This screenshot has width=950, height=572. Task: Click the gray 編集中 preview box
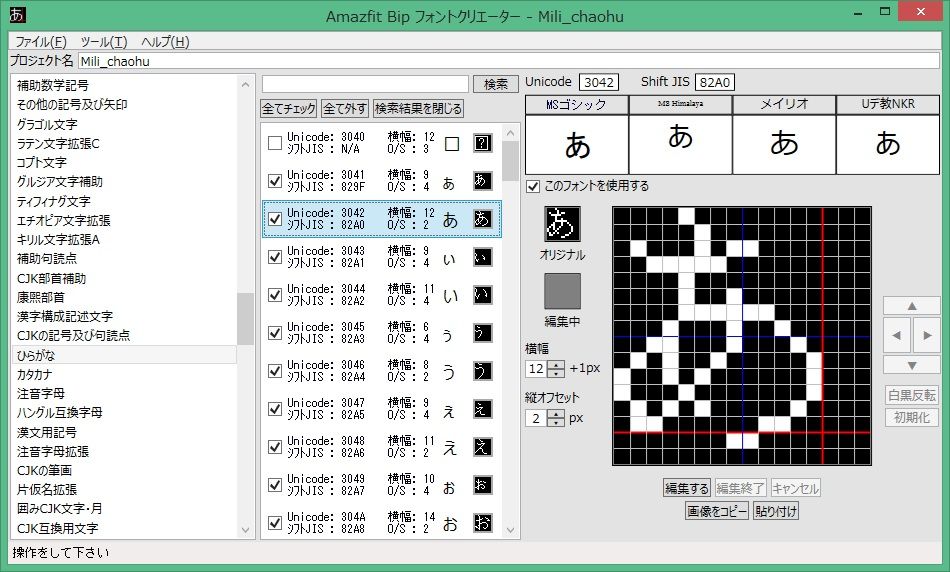click(x=562, y=291)
